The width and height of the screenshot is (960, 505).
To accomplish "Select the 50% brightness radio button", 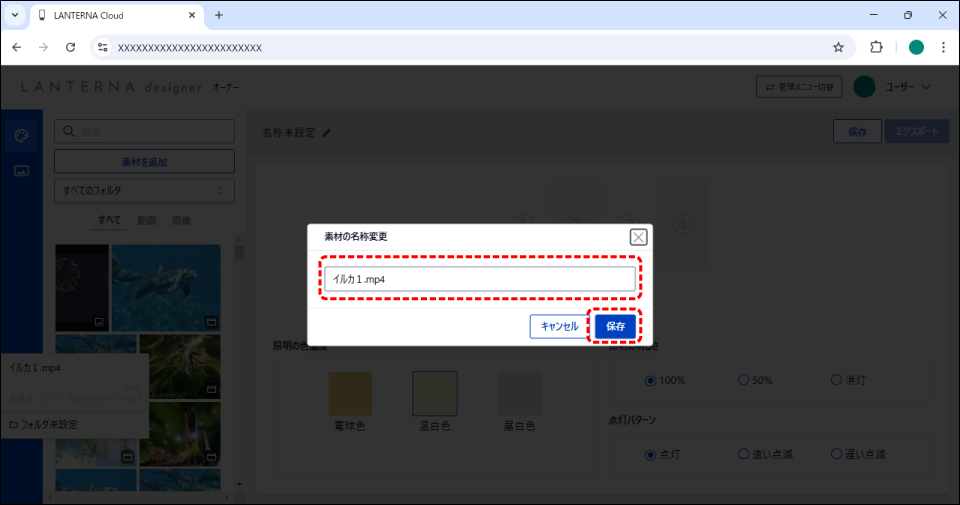I will 743,380.
